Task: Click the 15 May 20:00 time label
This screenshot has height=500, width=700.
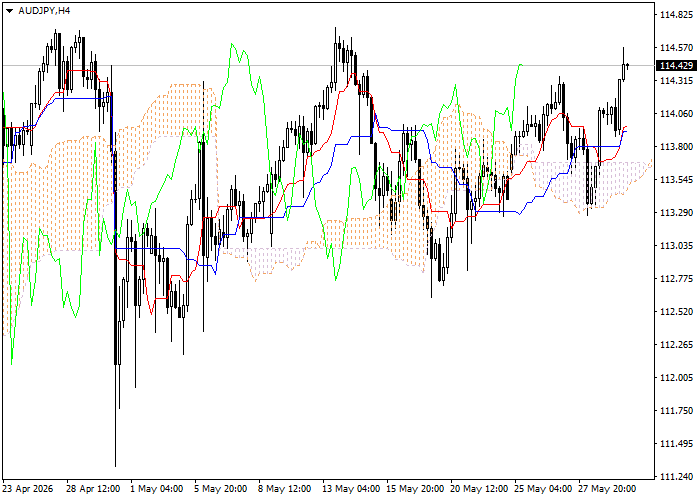Action: [416, 489]
